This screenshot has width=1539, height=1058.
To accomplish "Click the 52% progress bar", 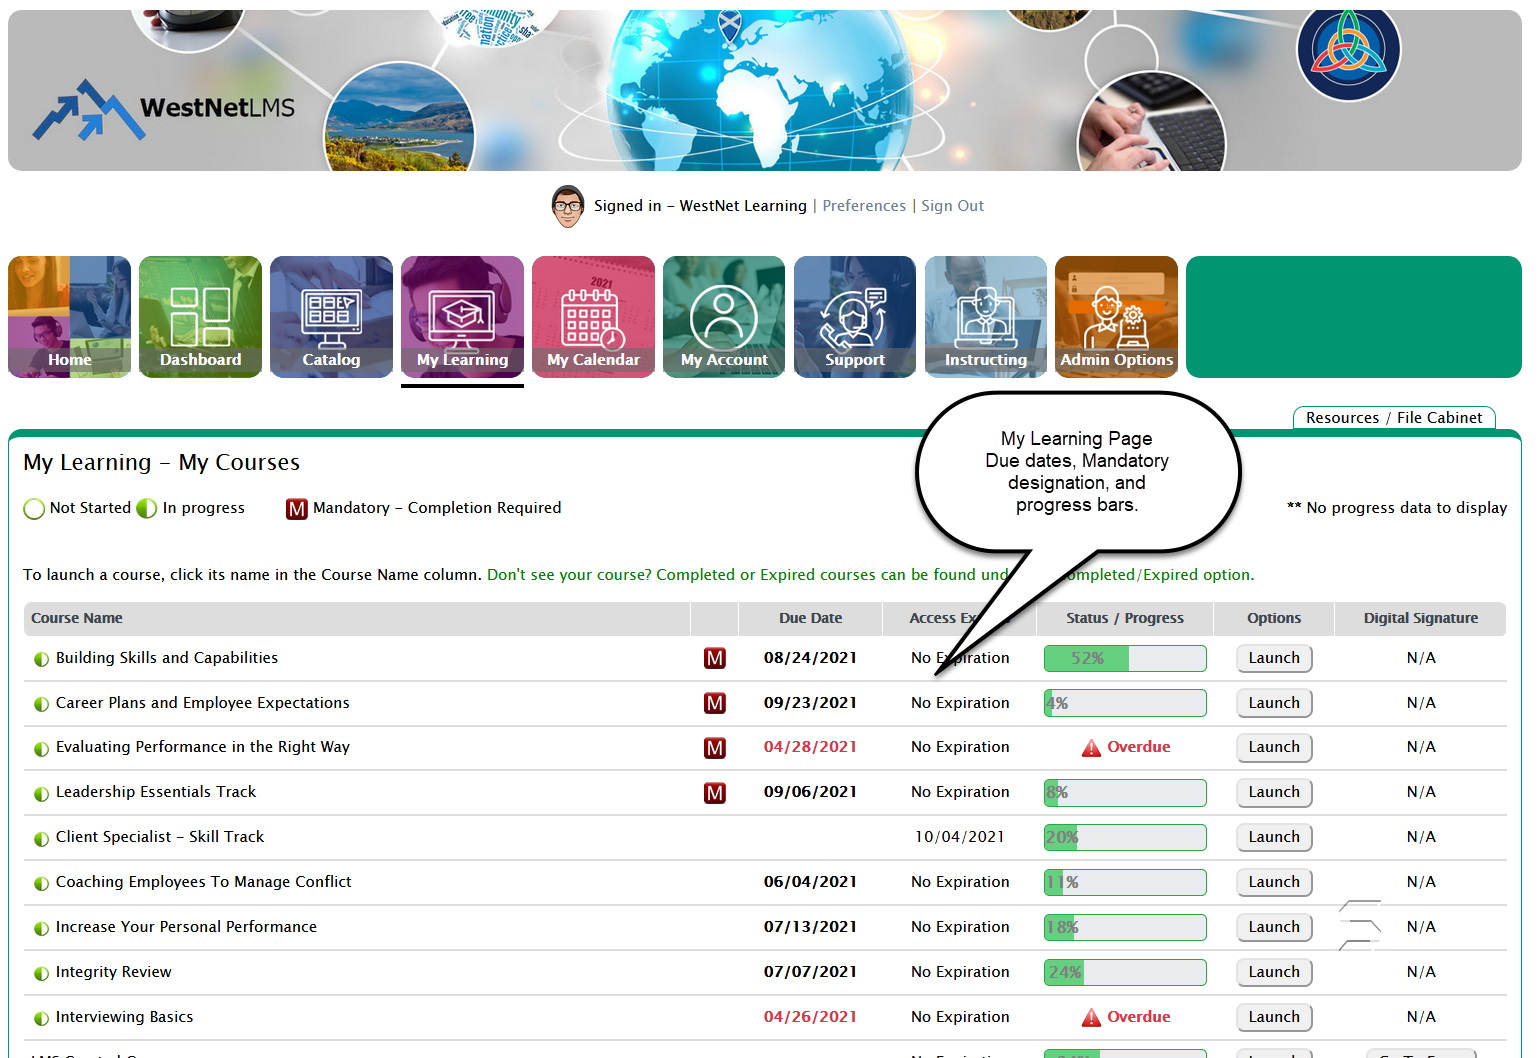I will pyautogui.click(x=1124, y=658).
